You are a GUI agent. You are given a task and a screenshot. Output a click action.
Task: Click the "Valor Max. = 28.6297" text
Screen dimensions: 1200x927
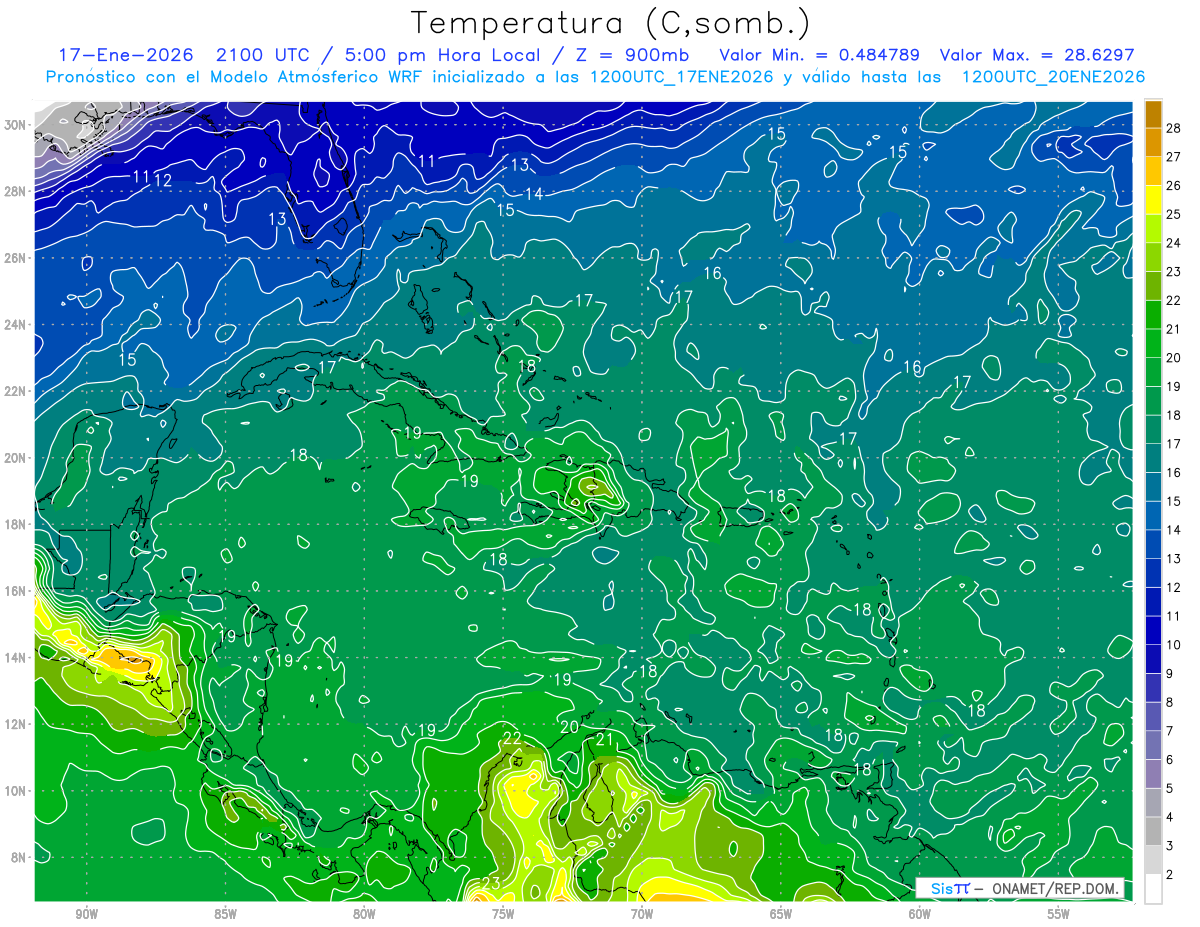1036,55
